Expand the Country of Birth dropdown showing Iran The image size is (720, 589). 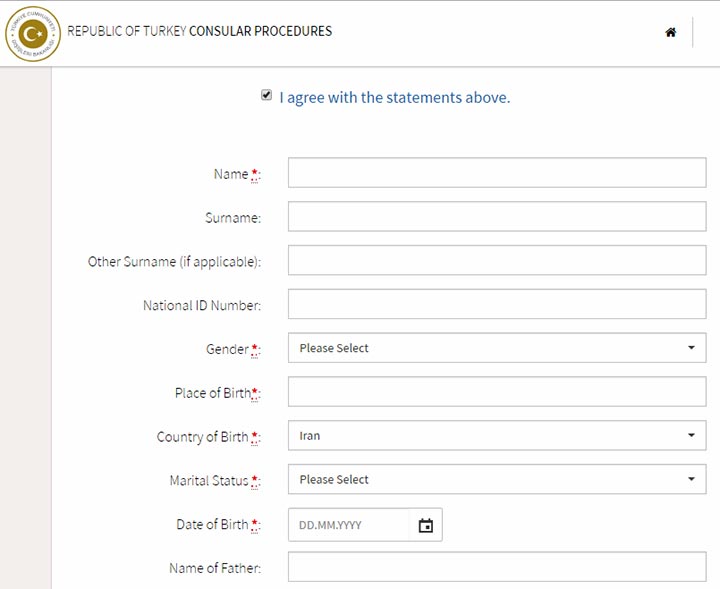click(x=497, y=435)
